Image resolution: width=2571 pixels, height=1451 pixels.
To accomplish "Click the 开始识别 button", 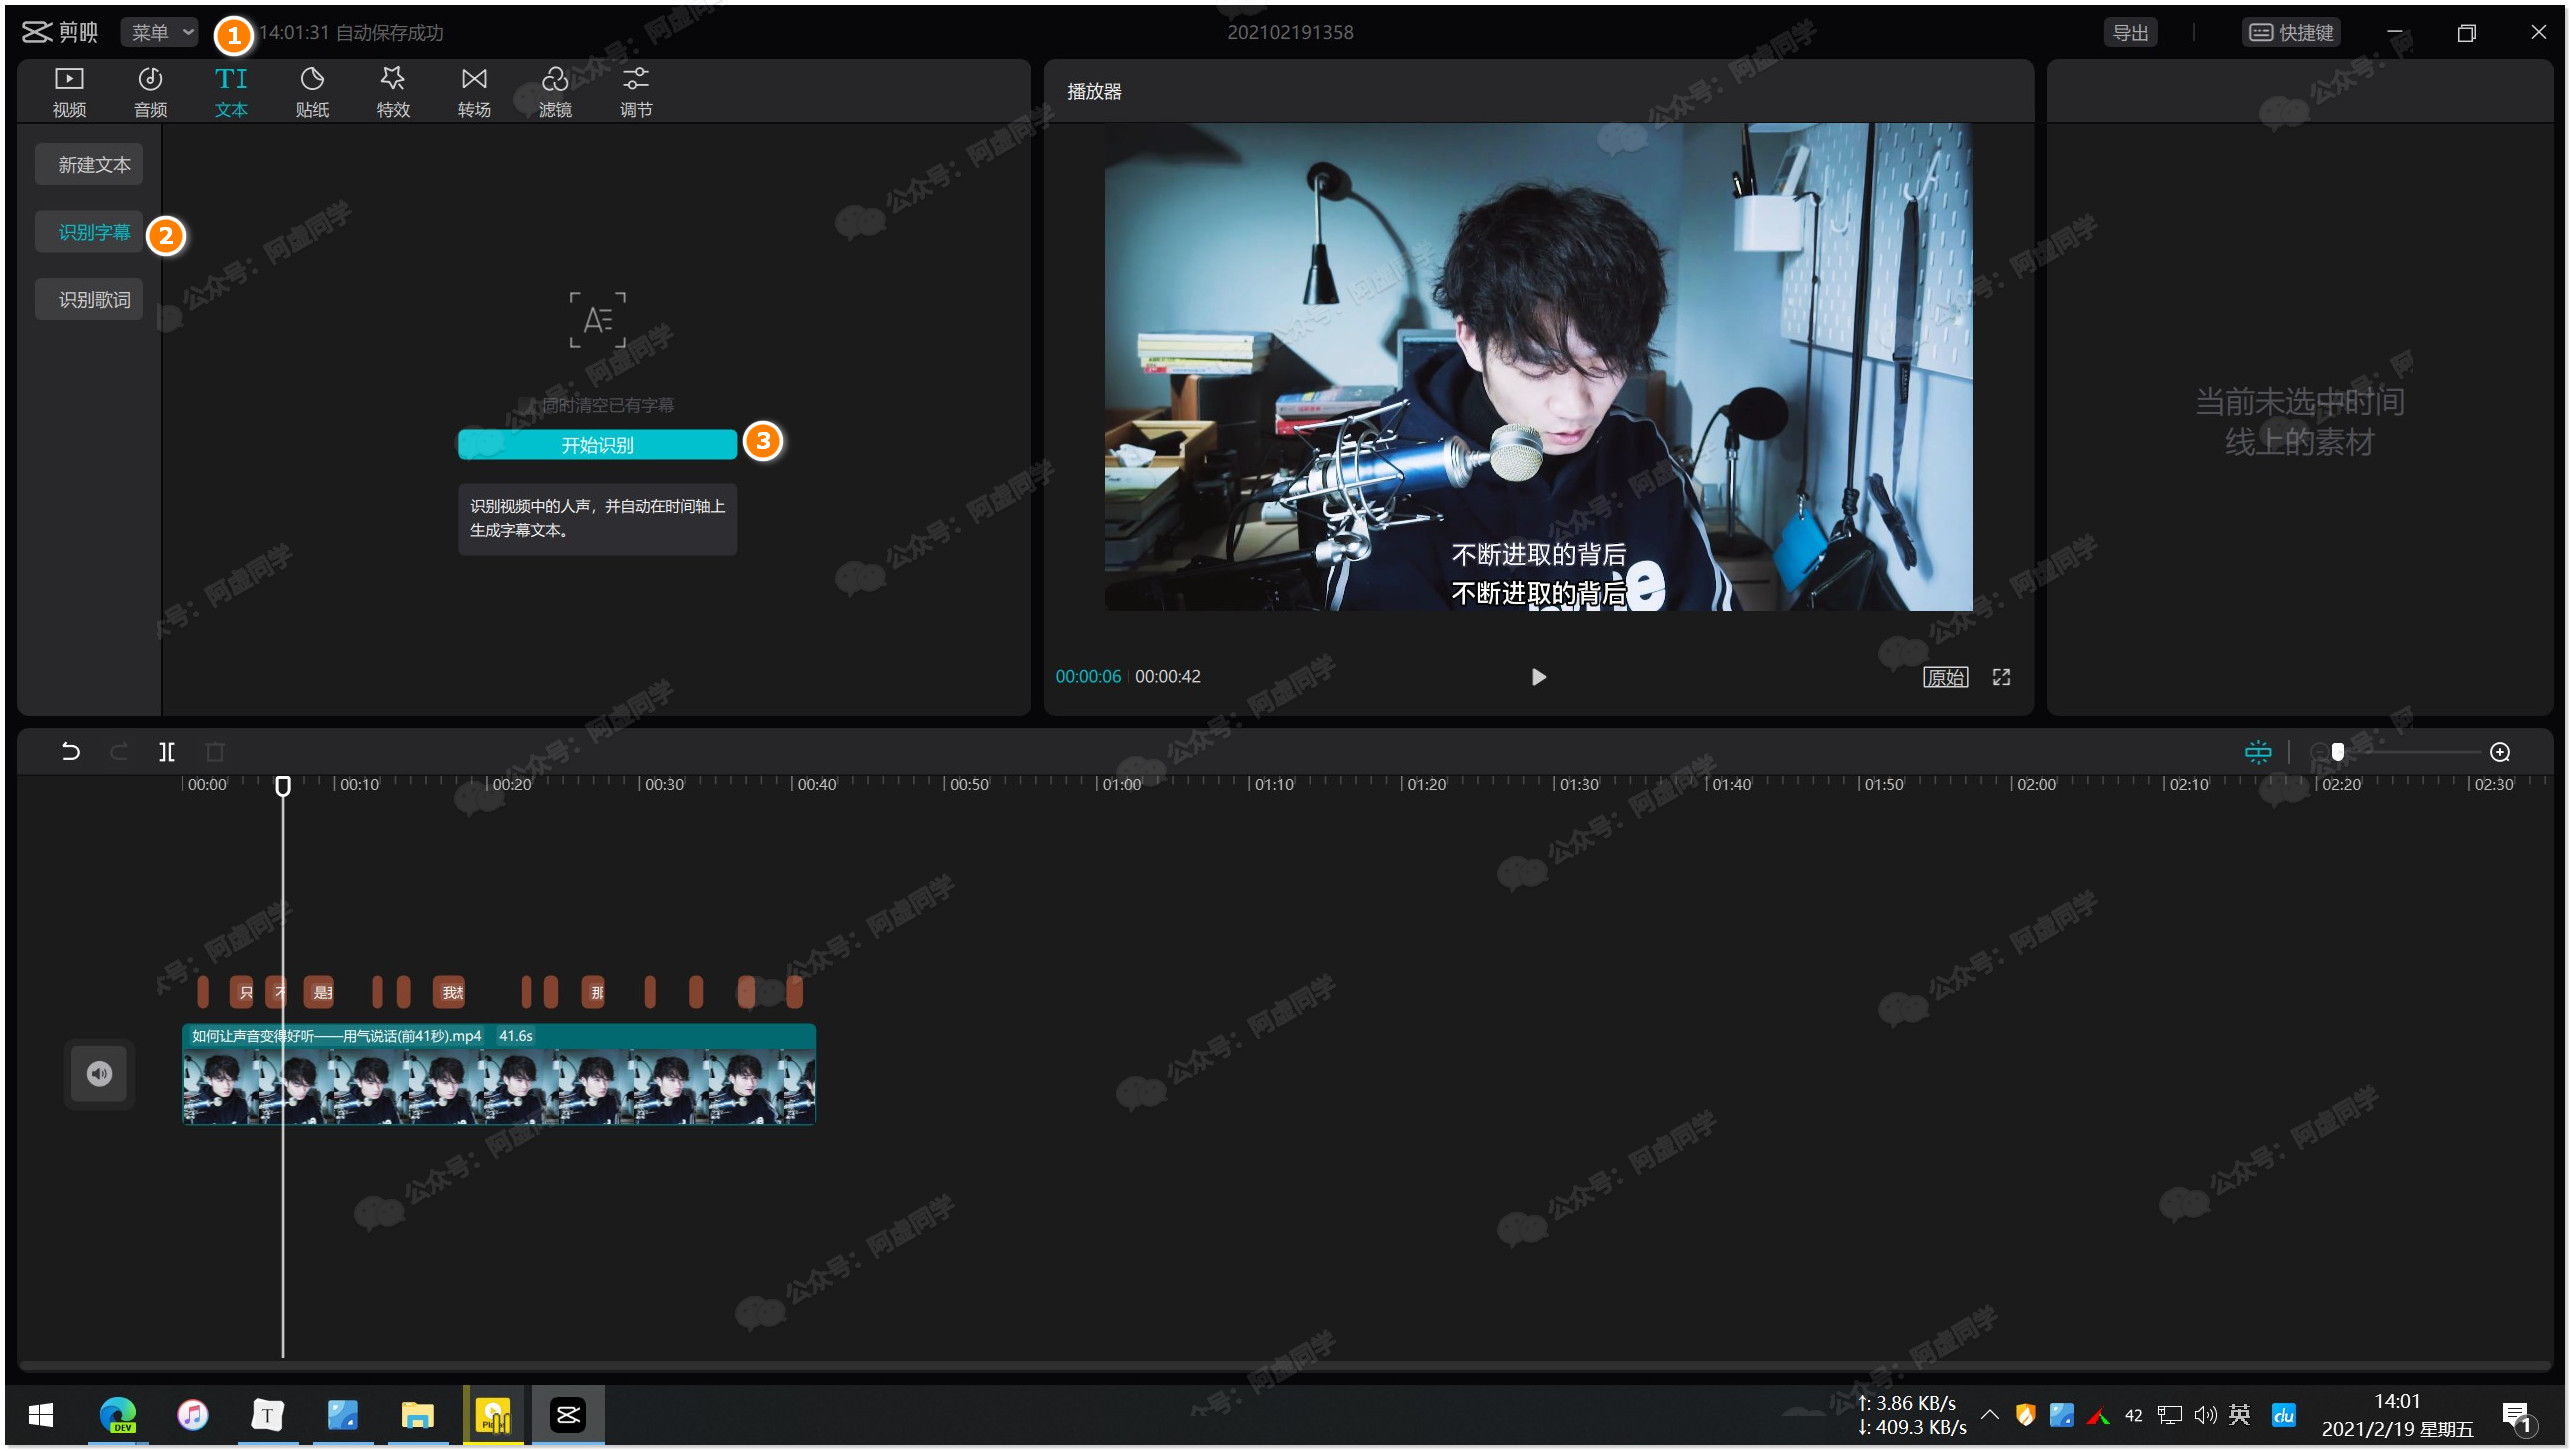I will [x=597, y=445].
